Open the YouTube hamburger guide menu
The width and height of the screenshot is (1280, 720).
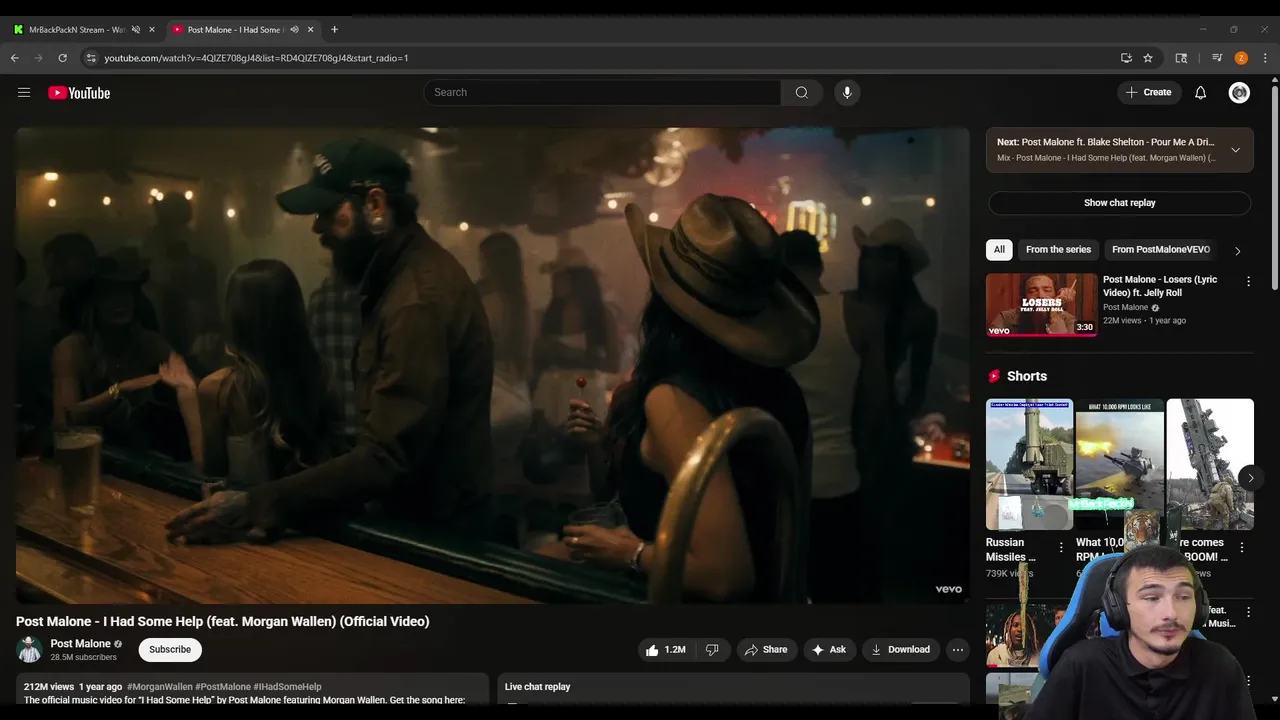24,92
